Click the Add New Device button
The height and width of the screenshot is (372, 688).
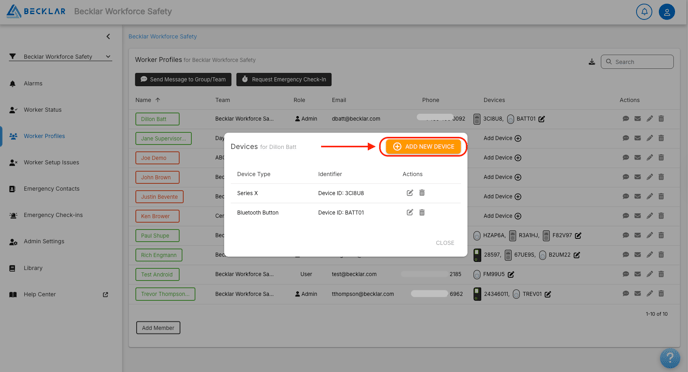tap(423, 147)
